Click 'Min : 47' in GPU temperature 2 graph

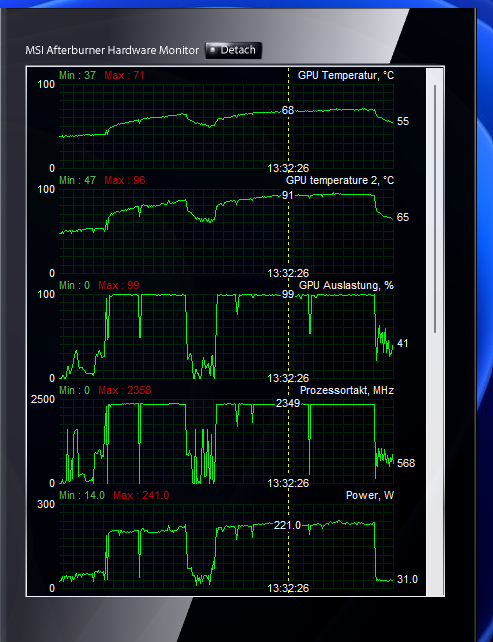pos(77,180)
